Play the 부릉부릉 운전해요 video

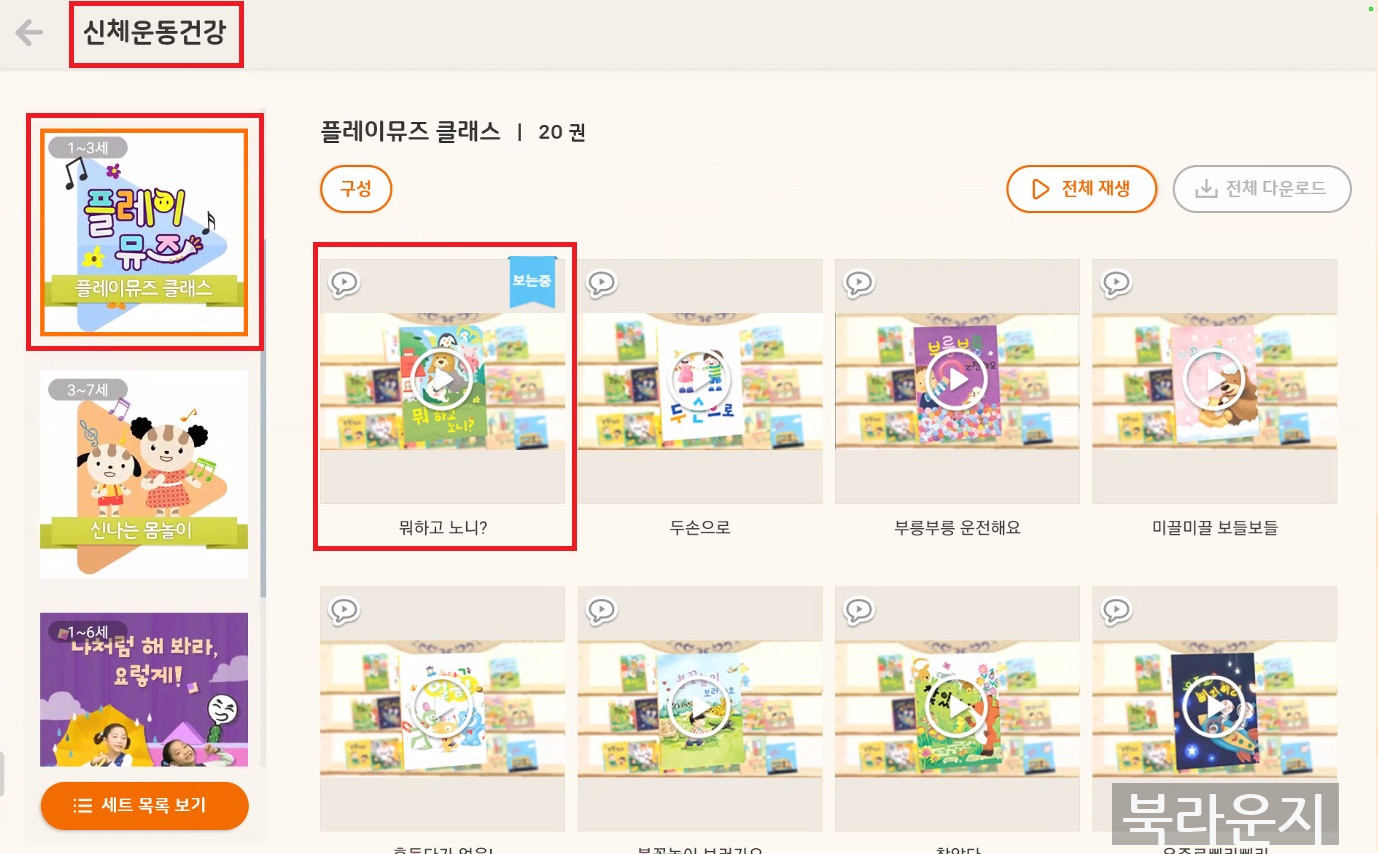pos(957,380)
